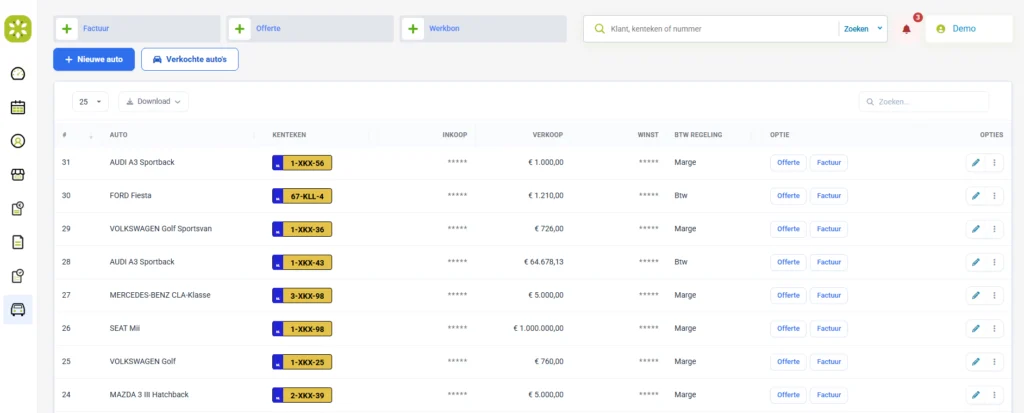Sort by KENTEKEN column header
1024x413 pixels.
[x=289, y=135]
